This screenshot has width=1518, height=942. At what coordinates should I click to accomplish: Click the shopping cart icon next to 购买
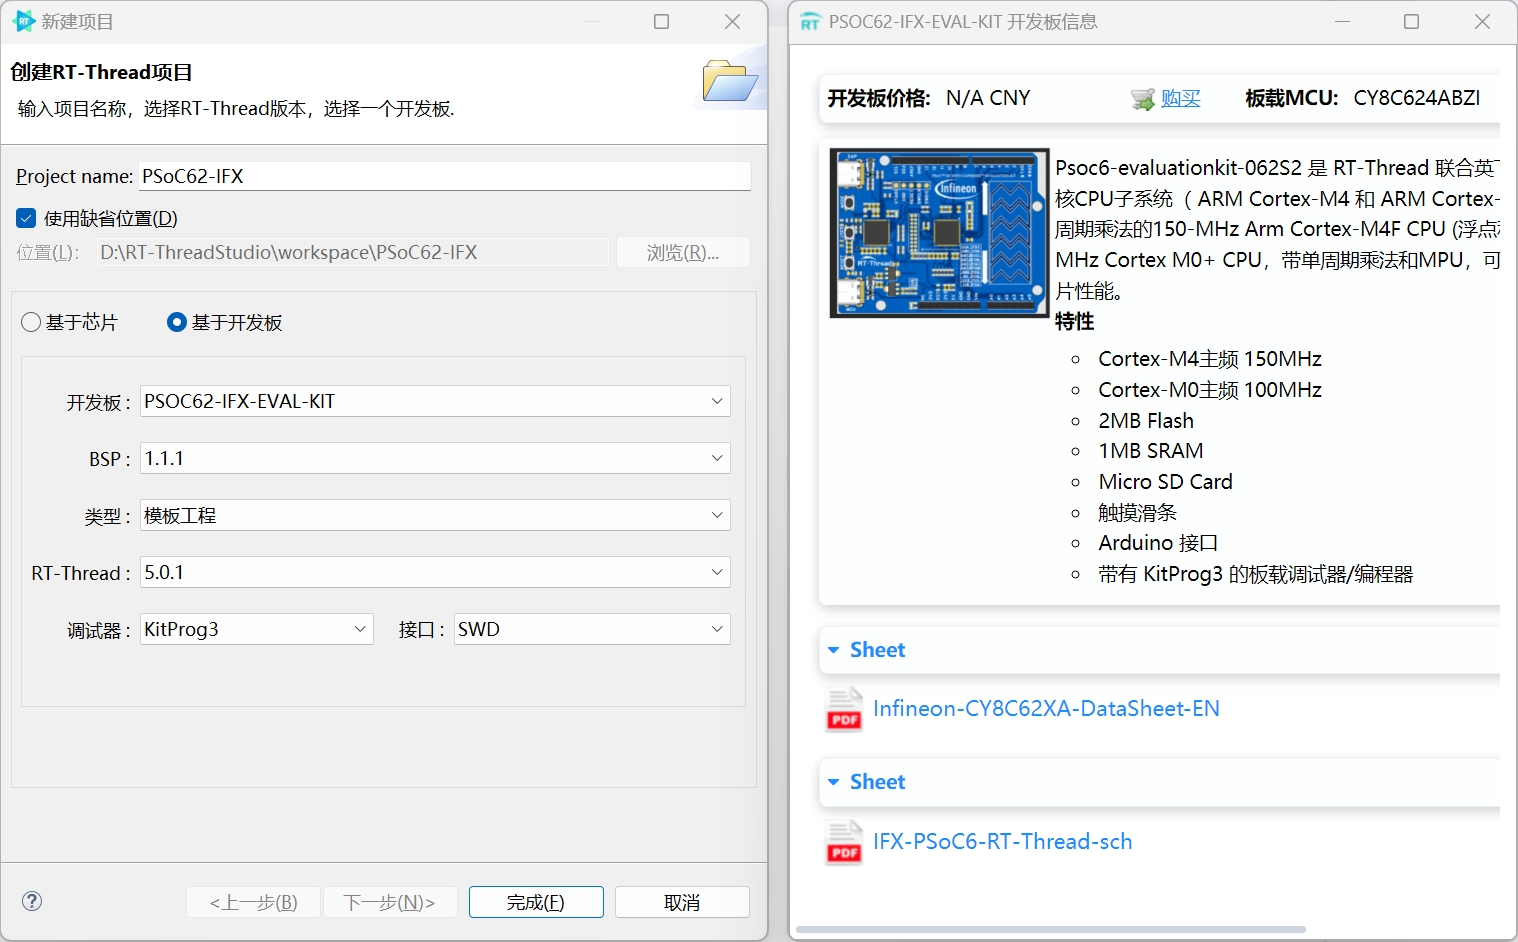[1142, 99]
